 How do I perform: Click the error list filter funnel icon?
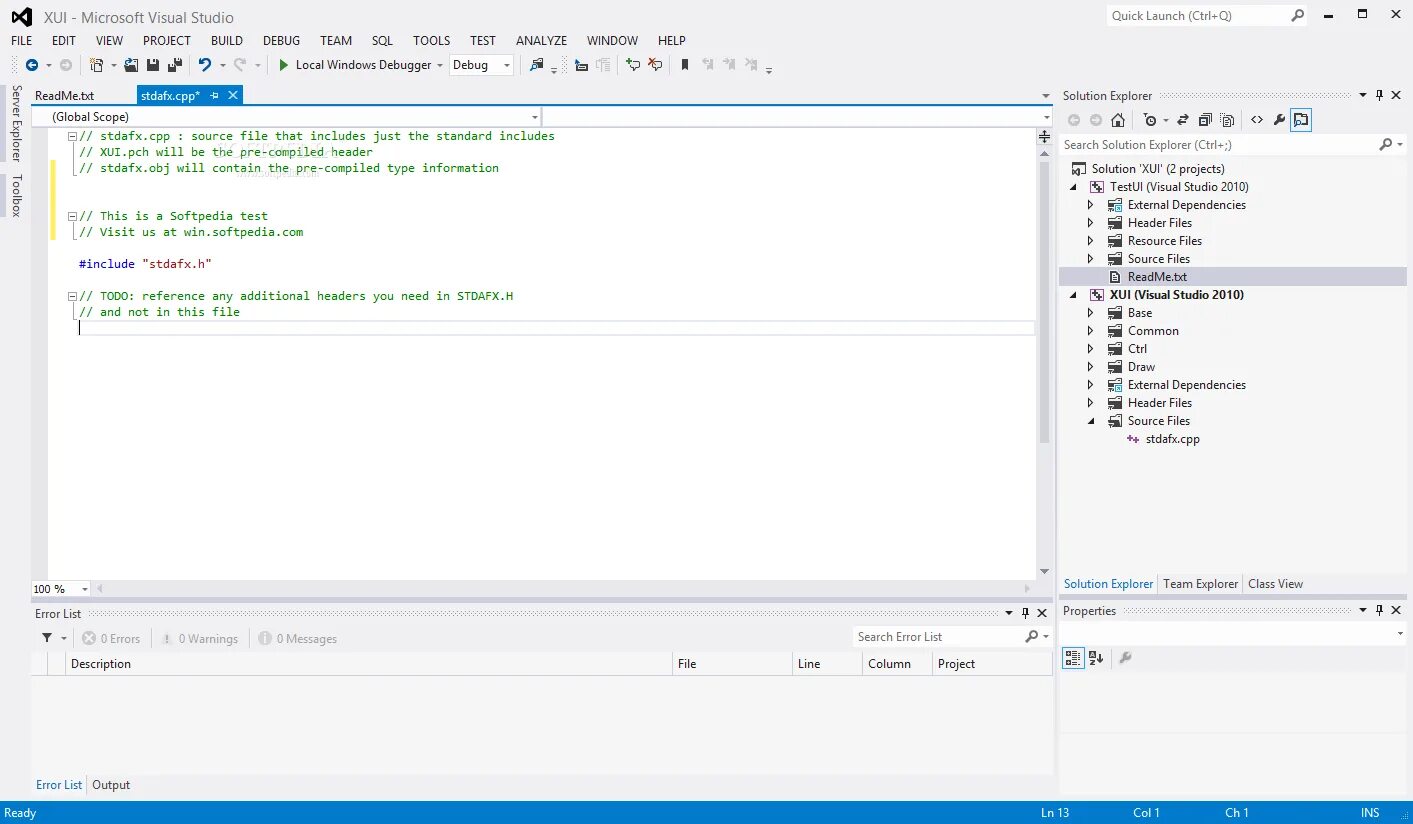(x=47, y=638)
